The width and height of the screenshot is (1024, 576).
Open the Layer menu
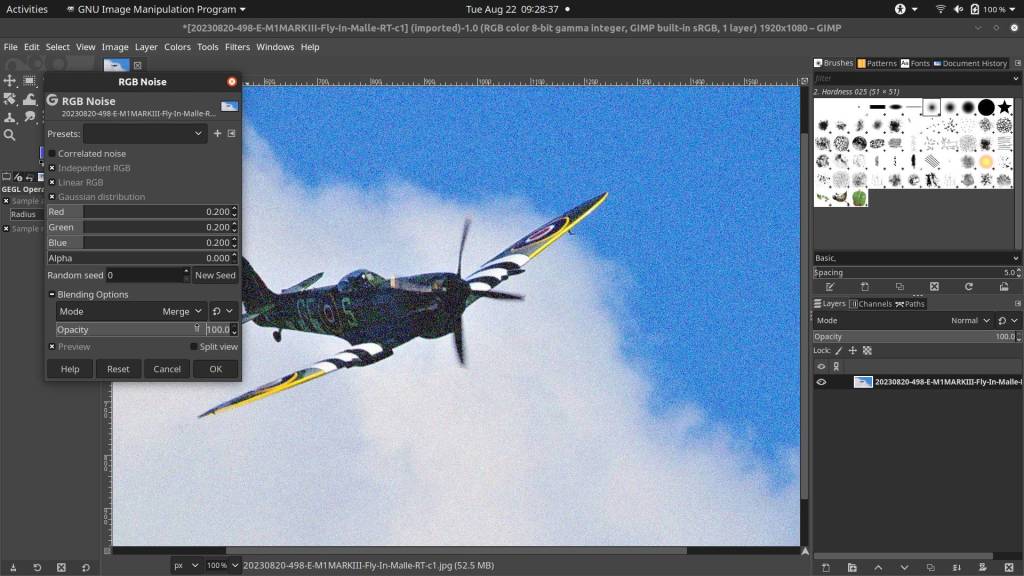click(x=146, y=47)
